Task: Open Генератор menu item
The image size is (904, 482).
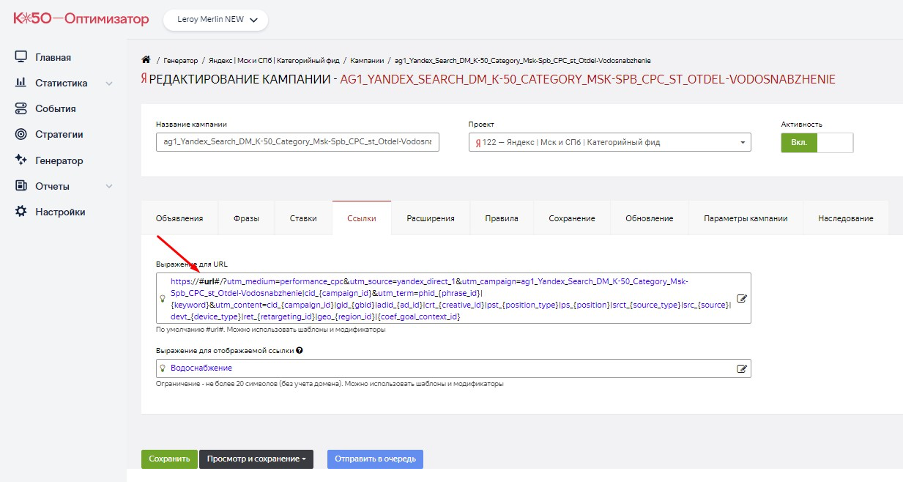Action: pos(59,160)
